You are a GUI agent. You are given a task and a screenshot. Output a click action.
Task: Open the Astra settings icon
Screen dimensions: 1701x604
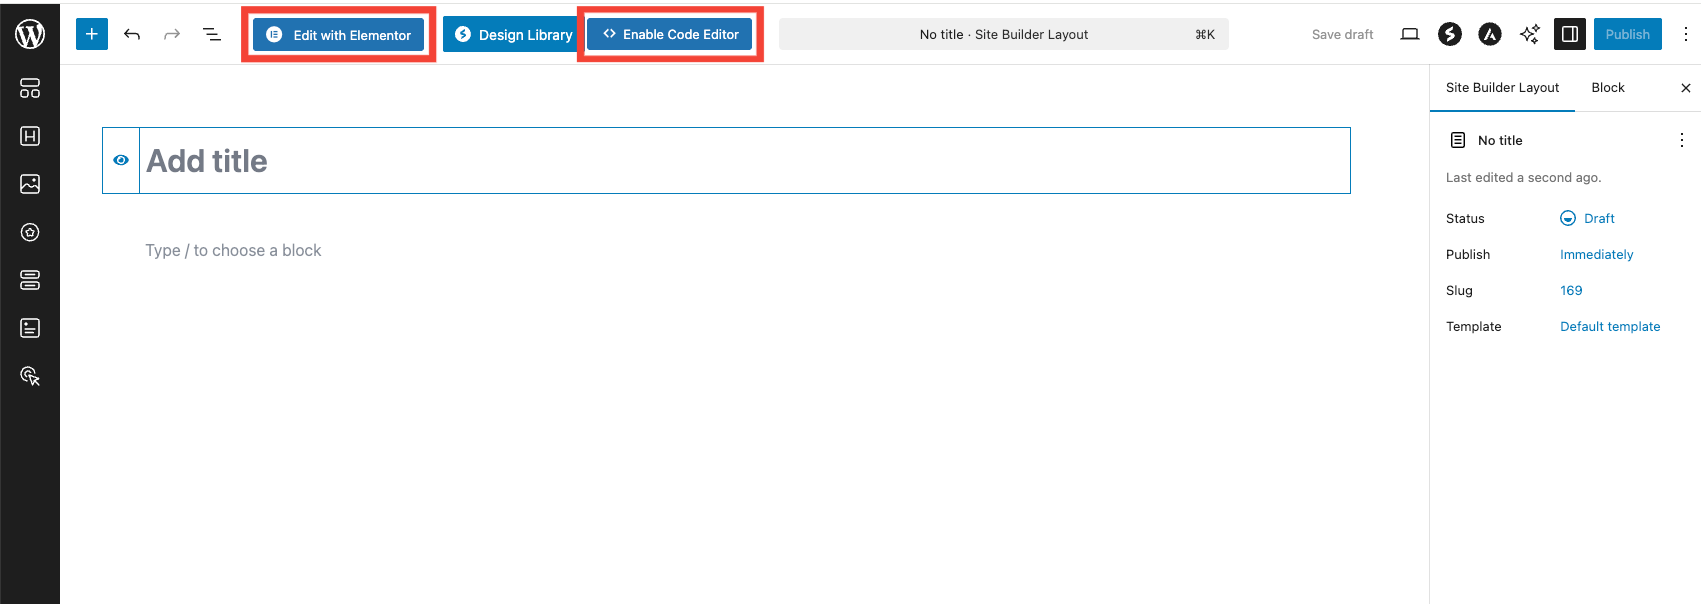[1489, 34]
